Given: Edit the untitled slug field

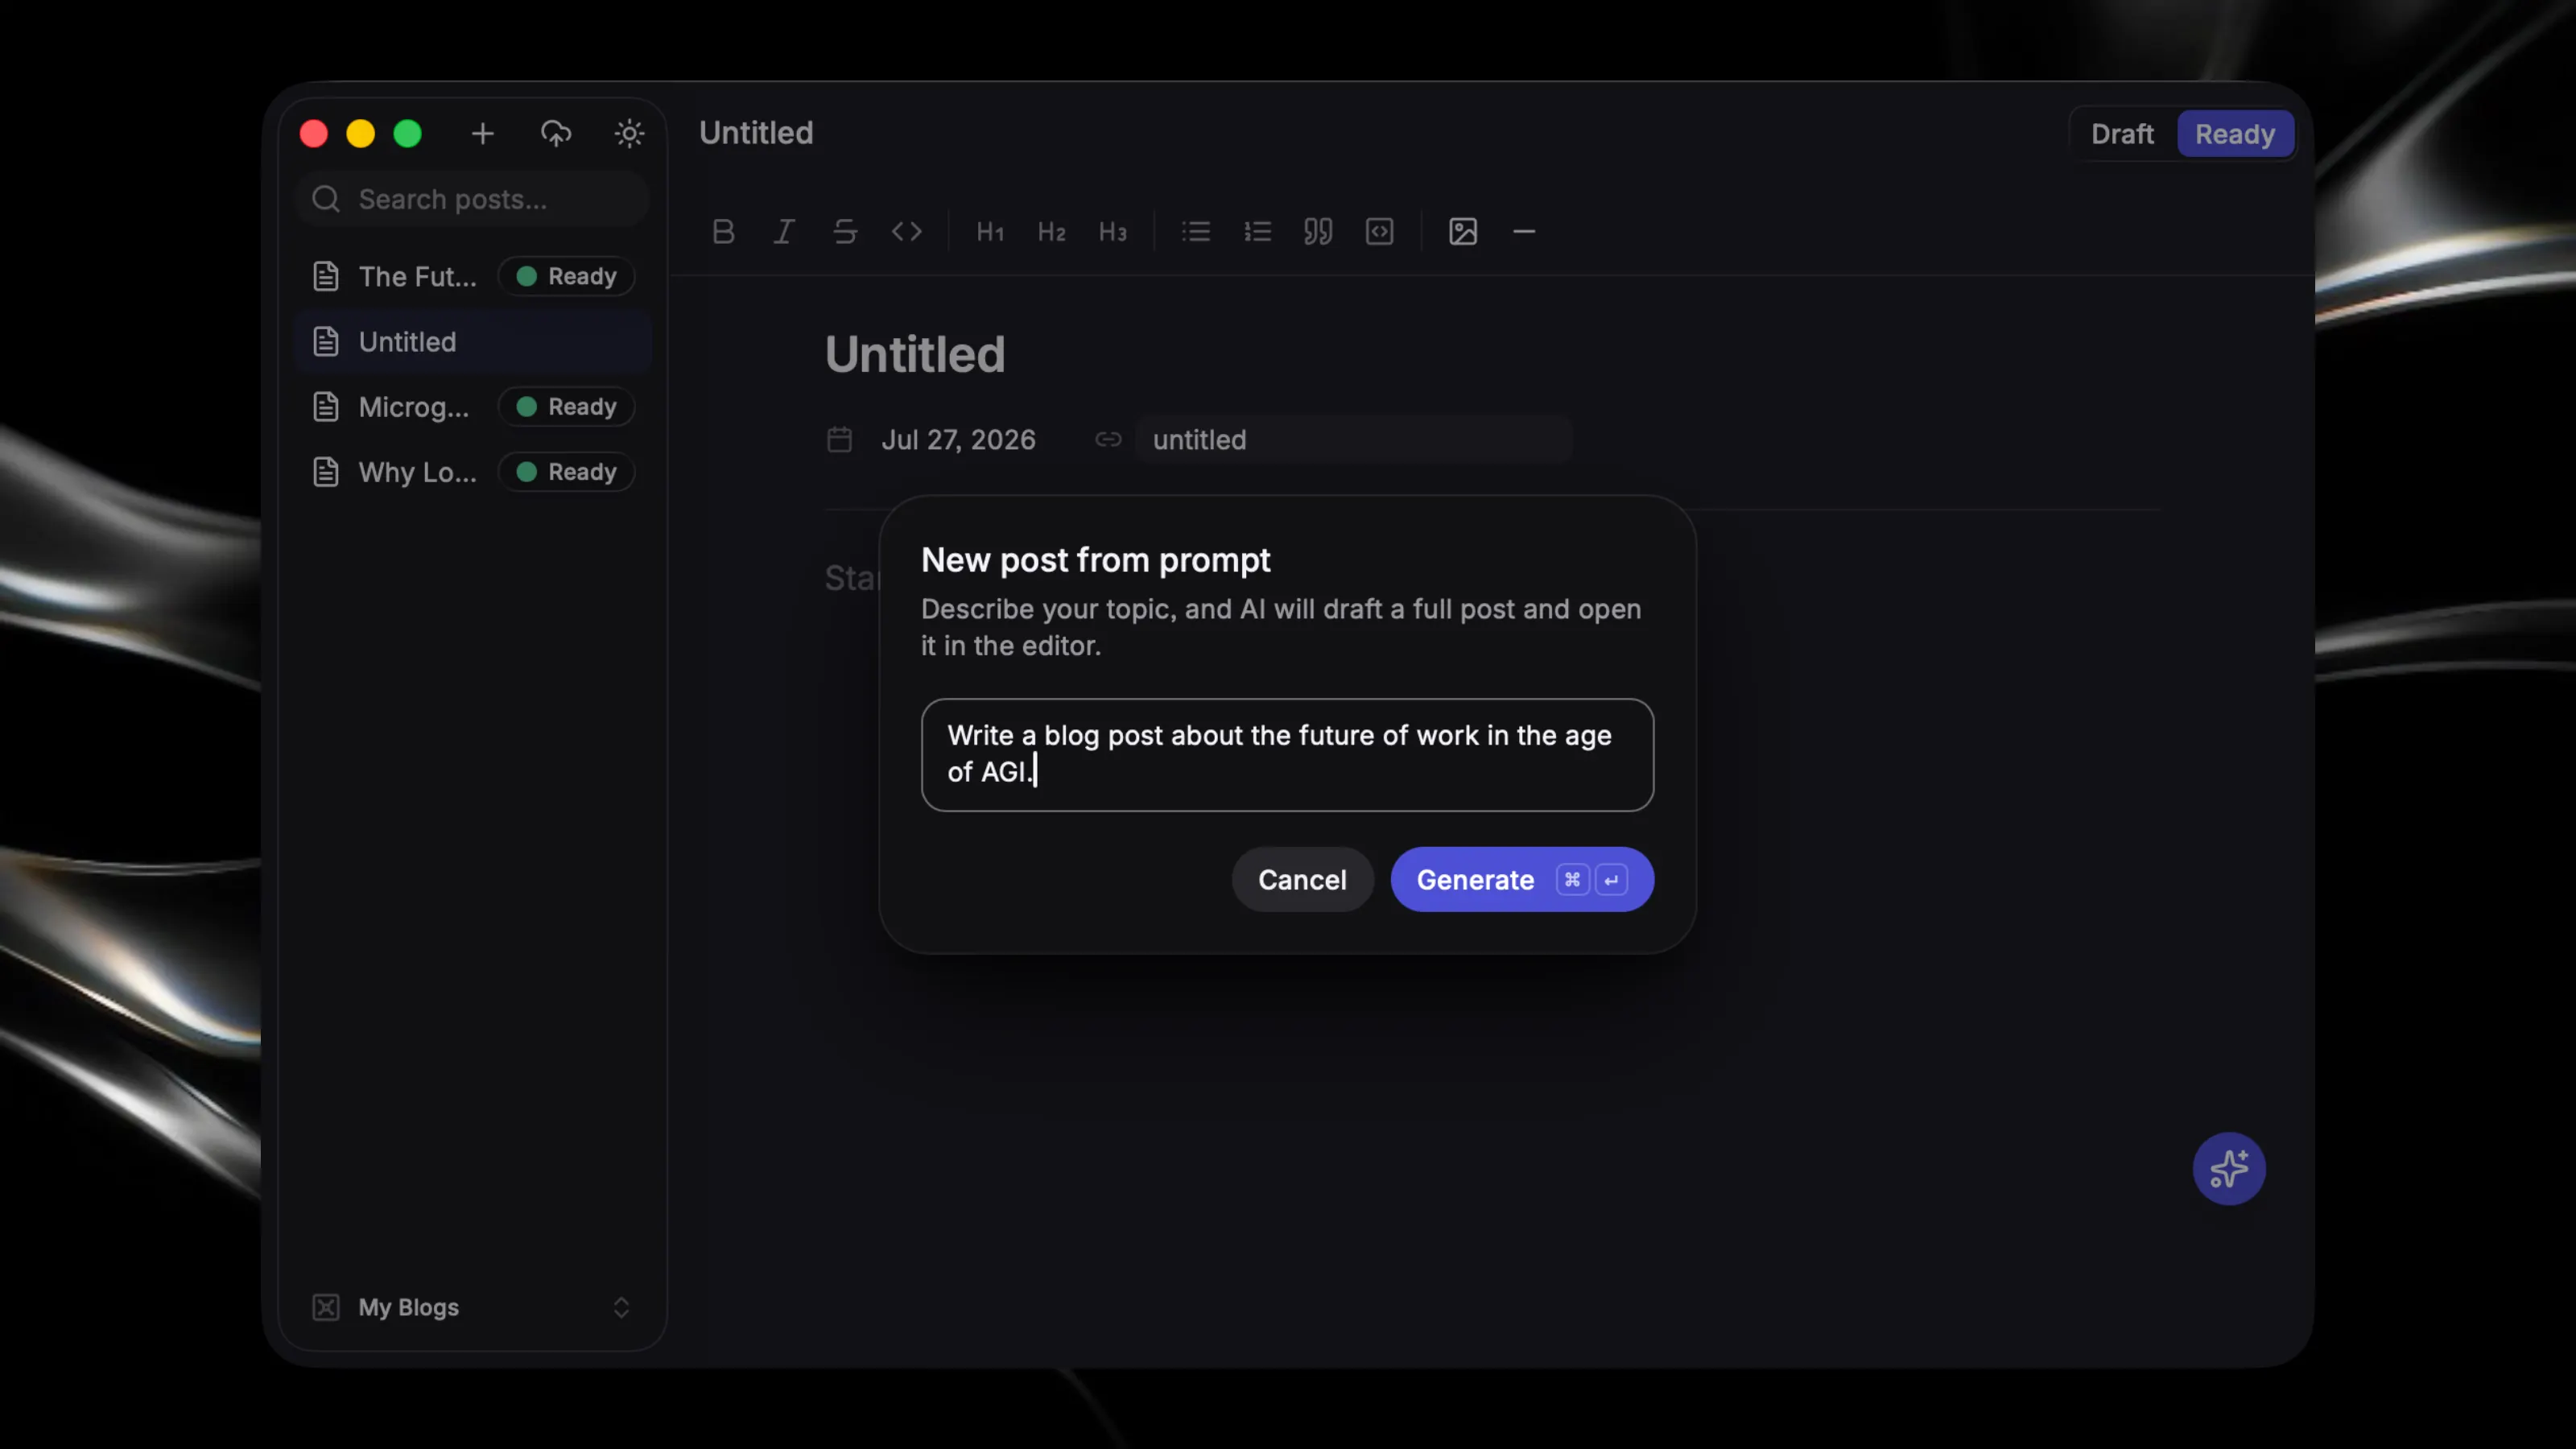Looking at the screenshot, I should click(x=1353, y=440).
